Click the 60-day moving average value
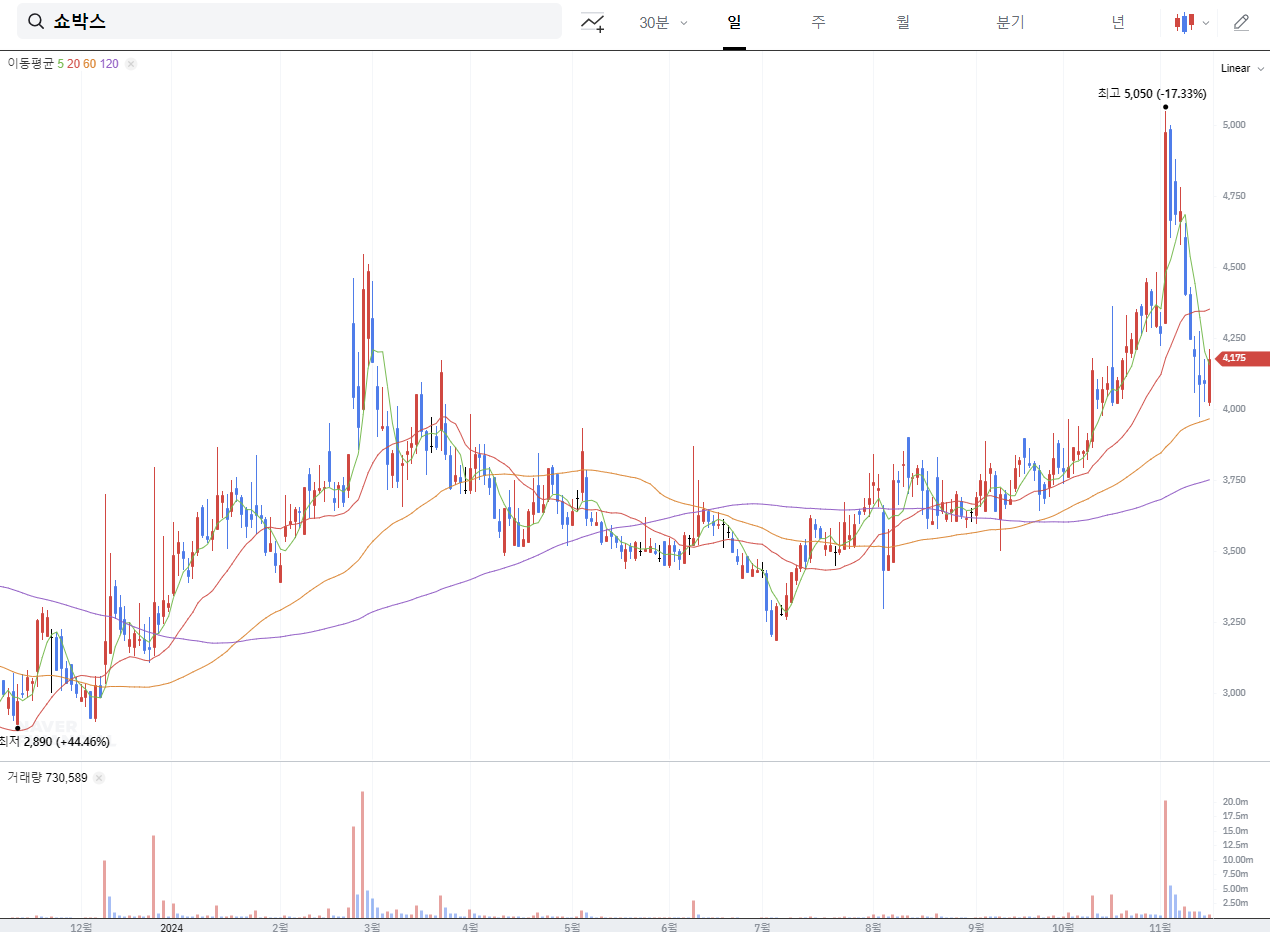Screen dimensions: 1270x932 coord(89,64)
